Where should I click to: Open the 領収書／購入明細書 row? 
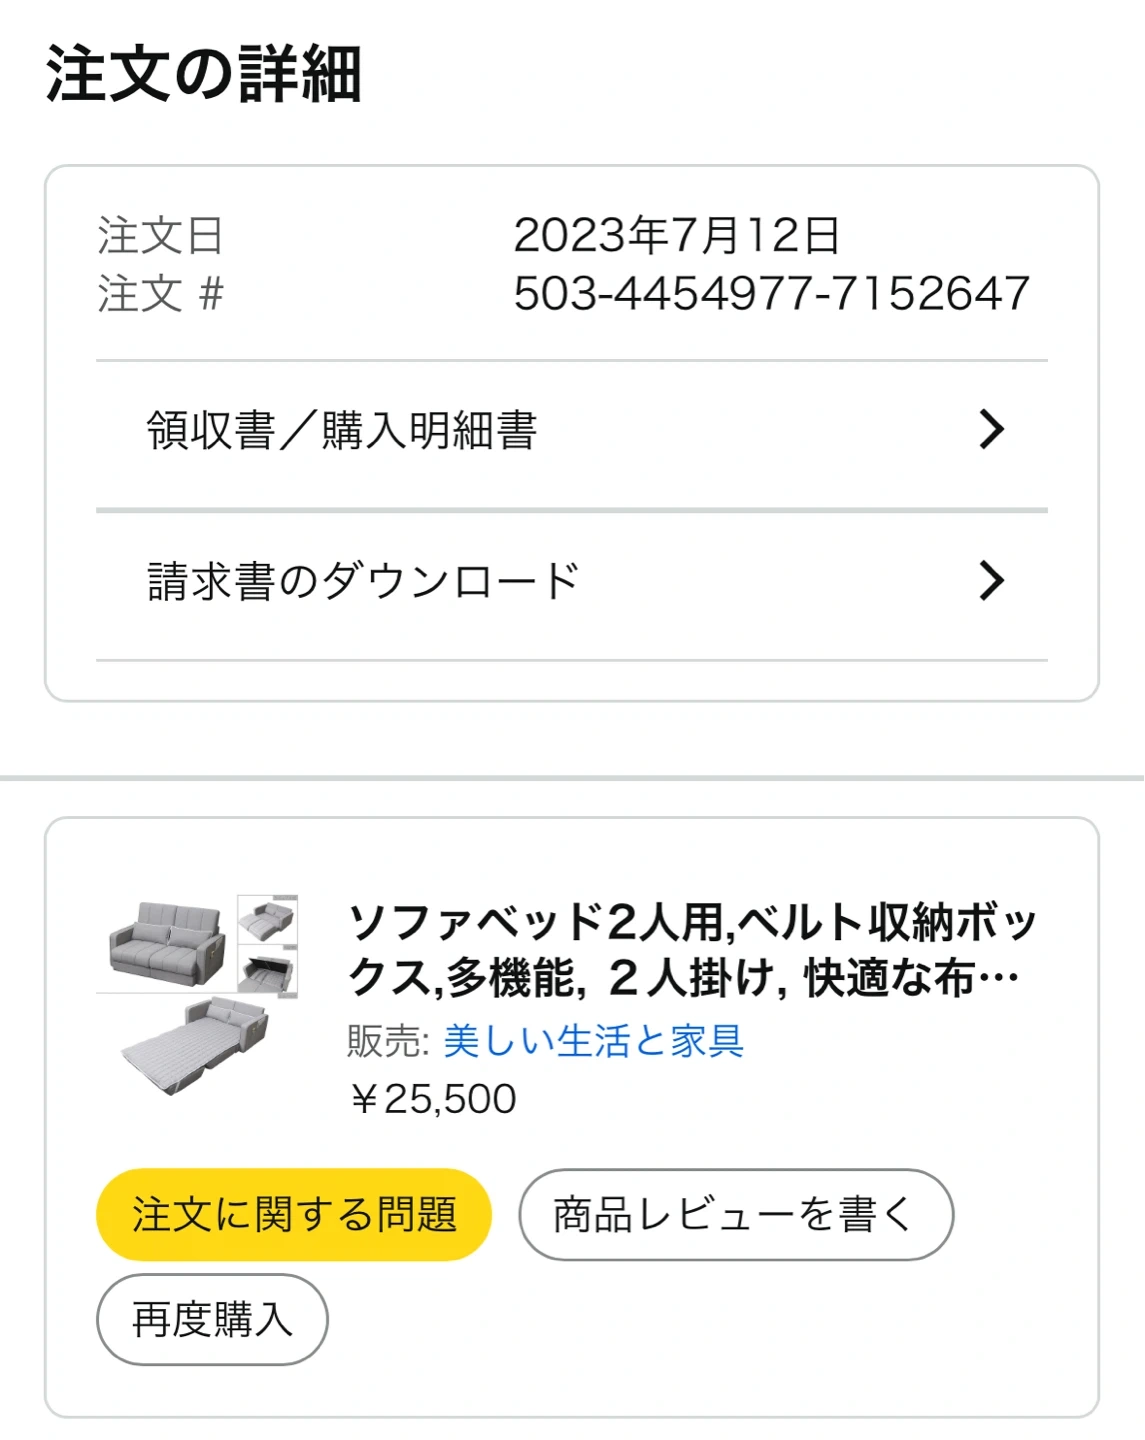point(342,431)
